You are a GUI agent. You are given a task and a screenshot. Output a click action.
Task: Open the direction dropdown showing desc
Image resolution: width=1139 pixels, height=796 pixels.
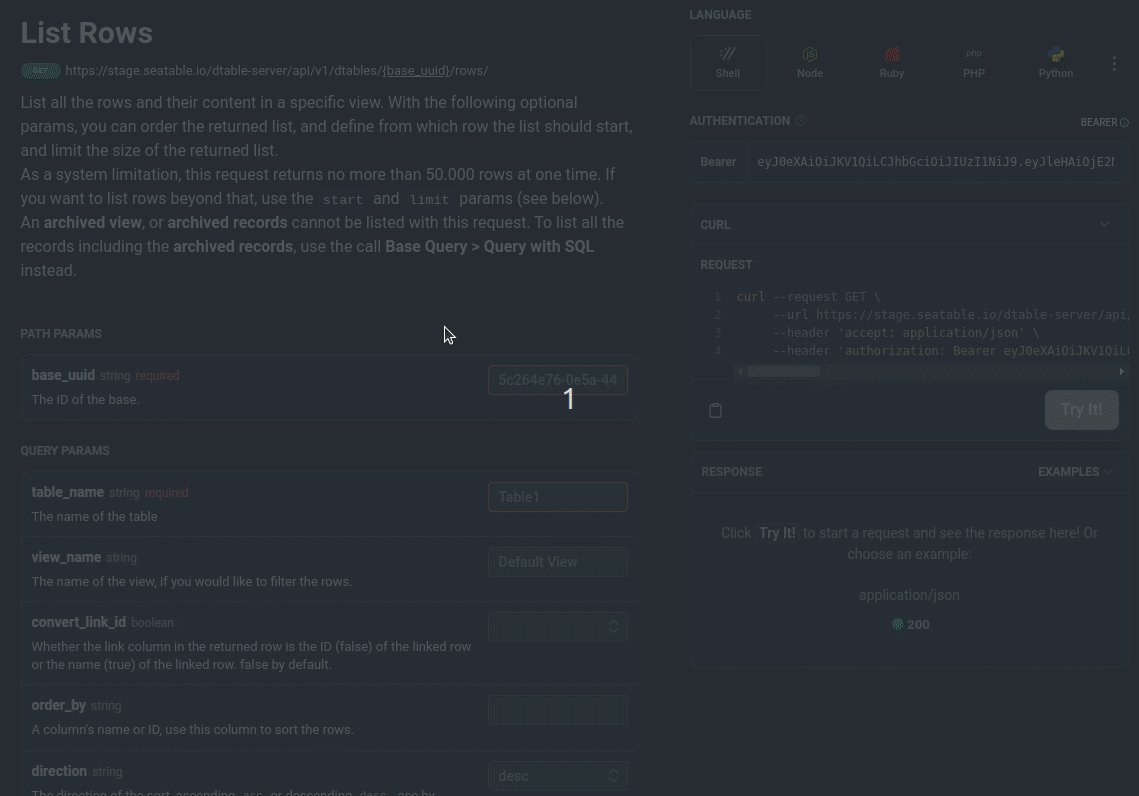coord(558,776)
